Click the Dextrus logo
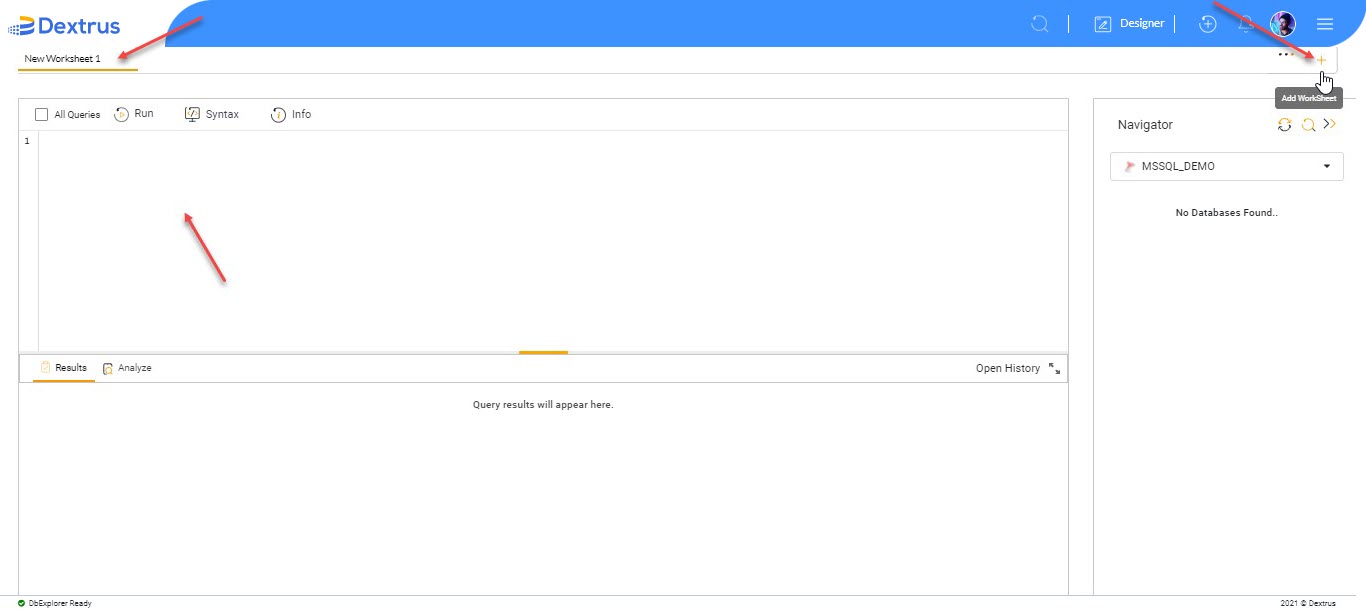The height and width of the screenshot is (609, 1366). [x=64, y=25]
